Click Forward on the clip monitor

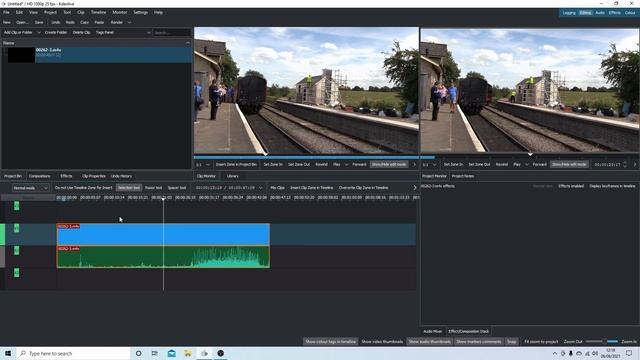pos(359,164)
